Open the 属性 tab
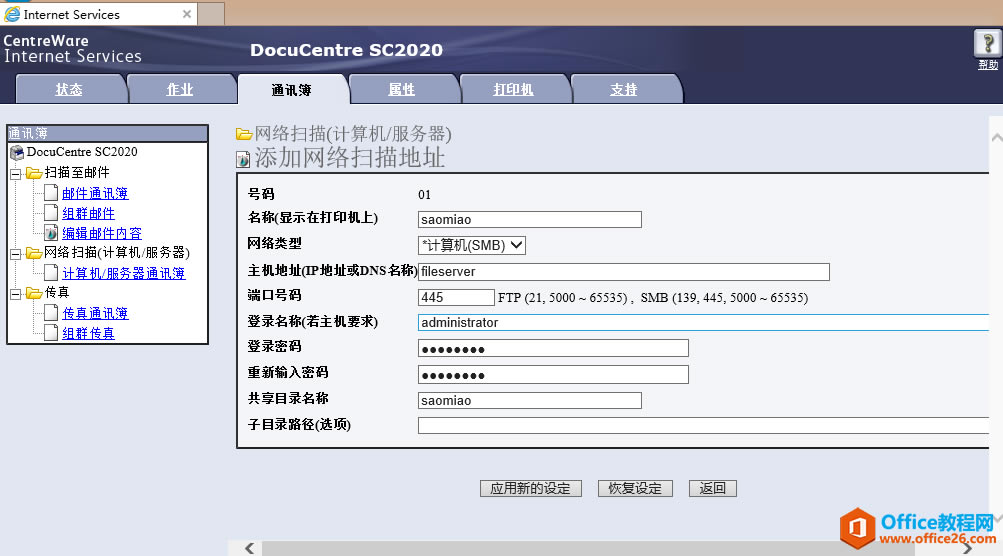The width and height of the screenshot is (1003, 556). [402, 90]
